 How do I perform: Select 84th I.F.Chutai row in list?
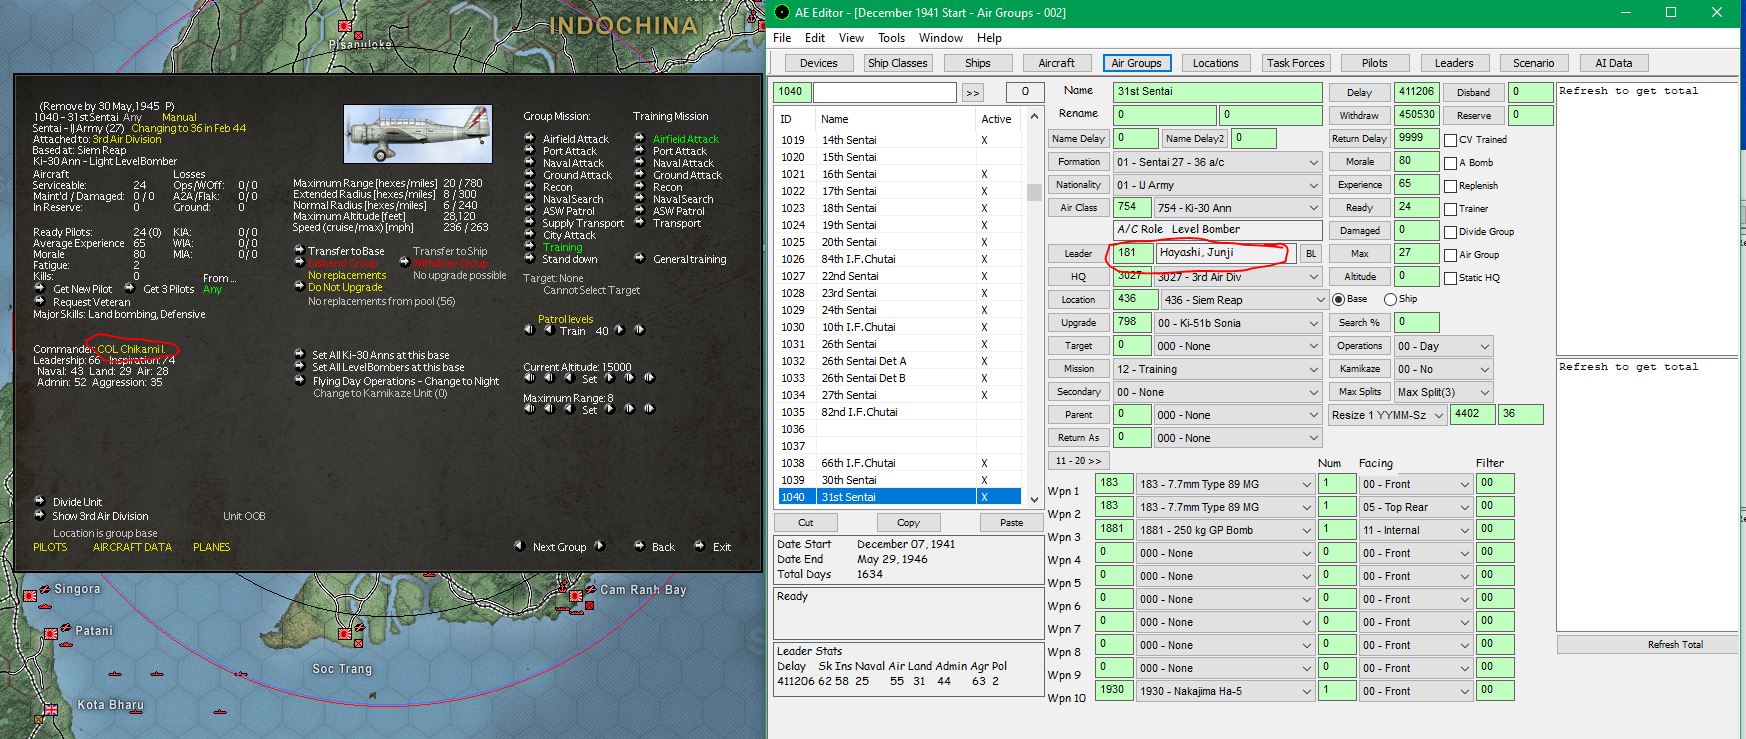[x=898, y=259]
